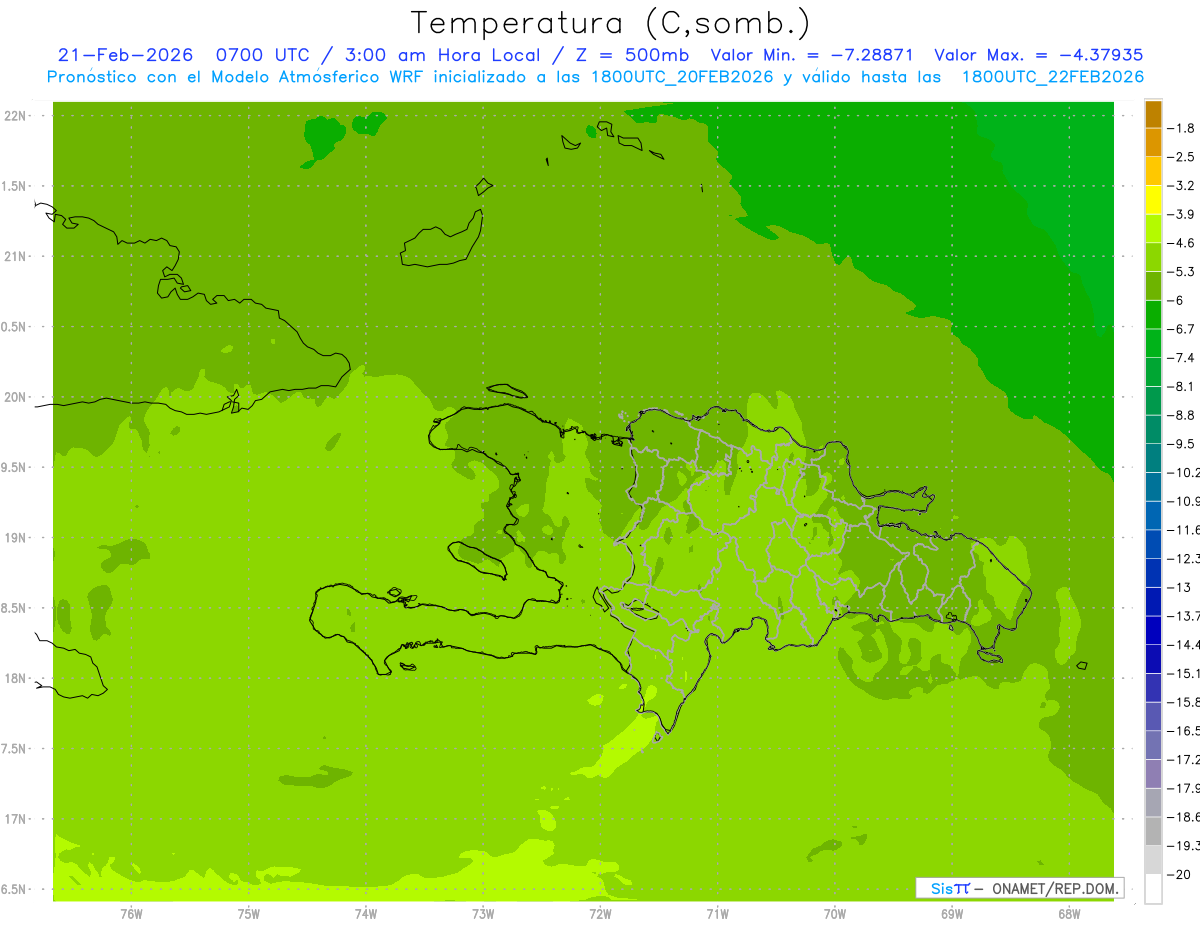Click the '-3.9' colorbar label

click(x=1181, y=214)
